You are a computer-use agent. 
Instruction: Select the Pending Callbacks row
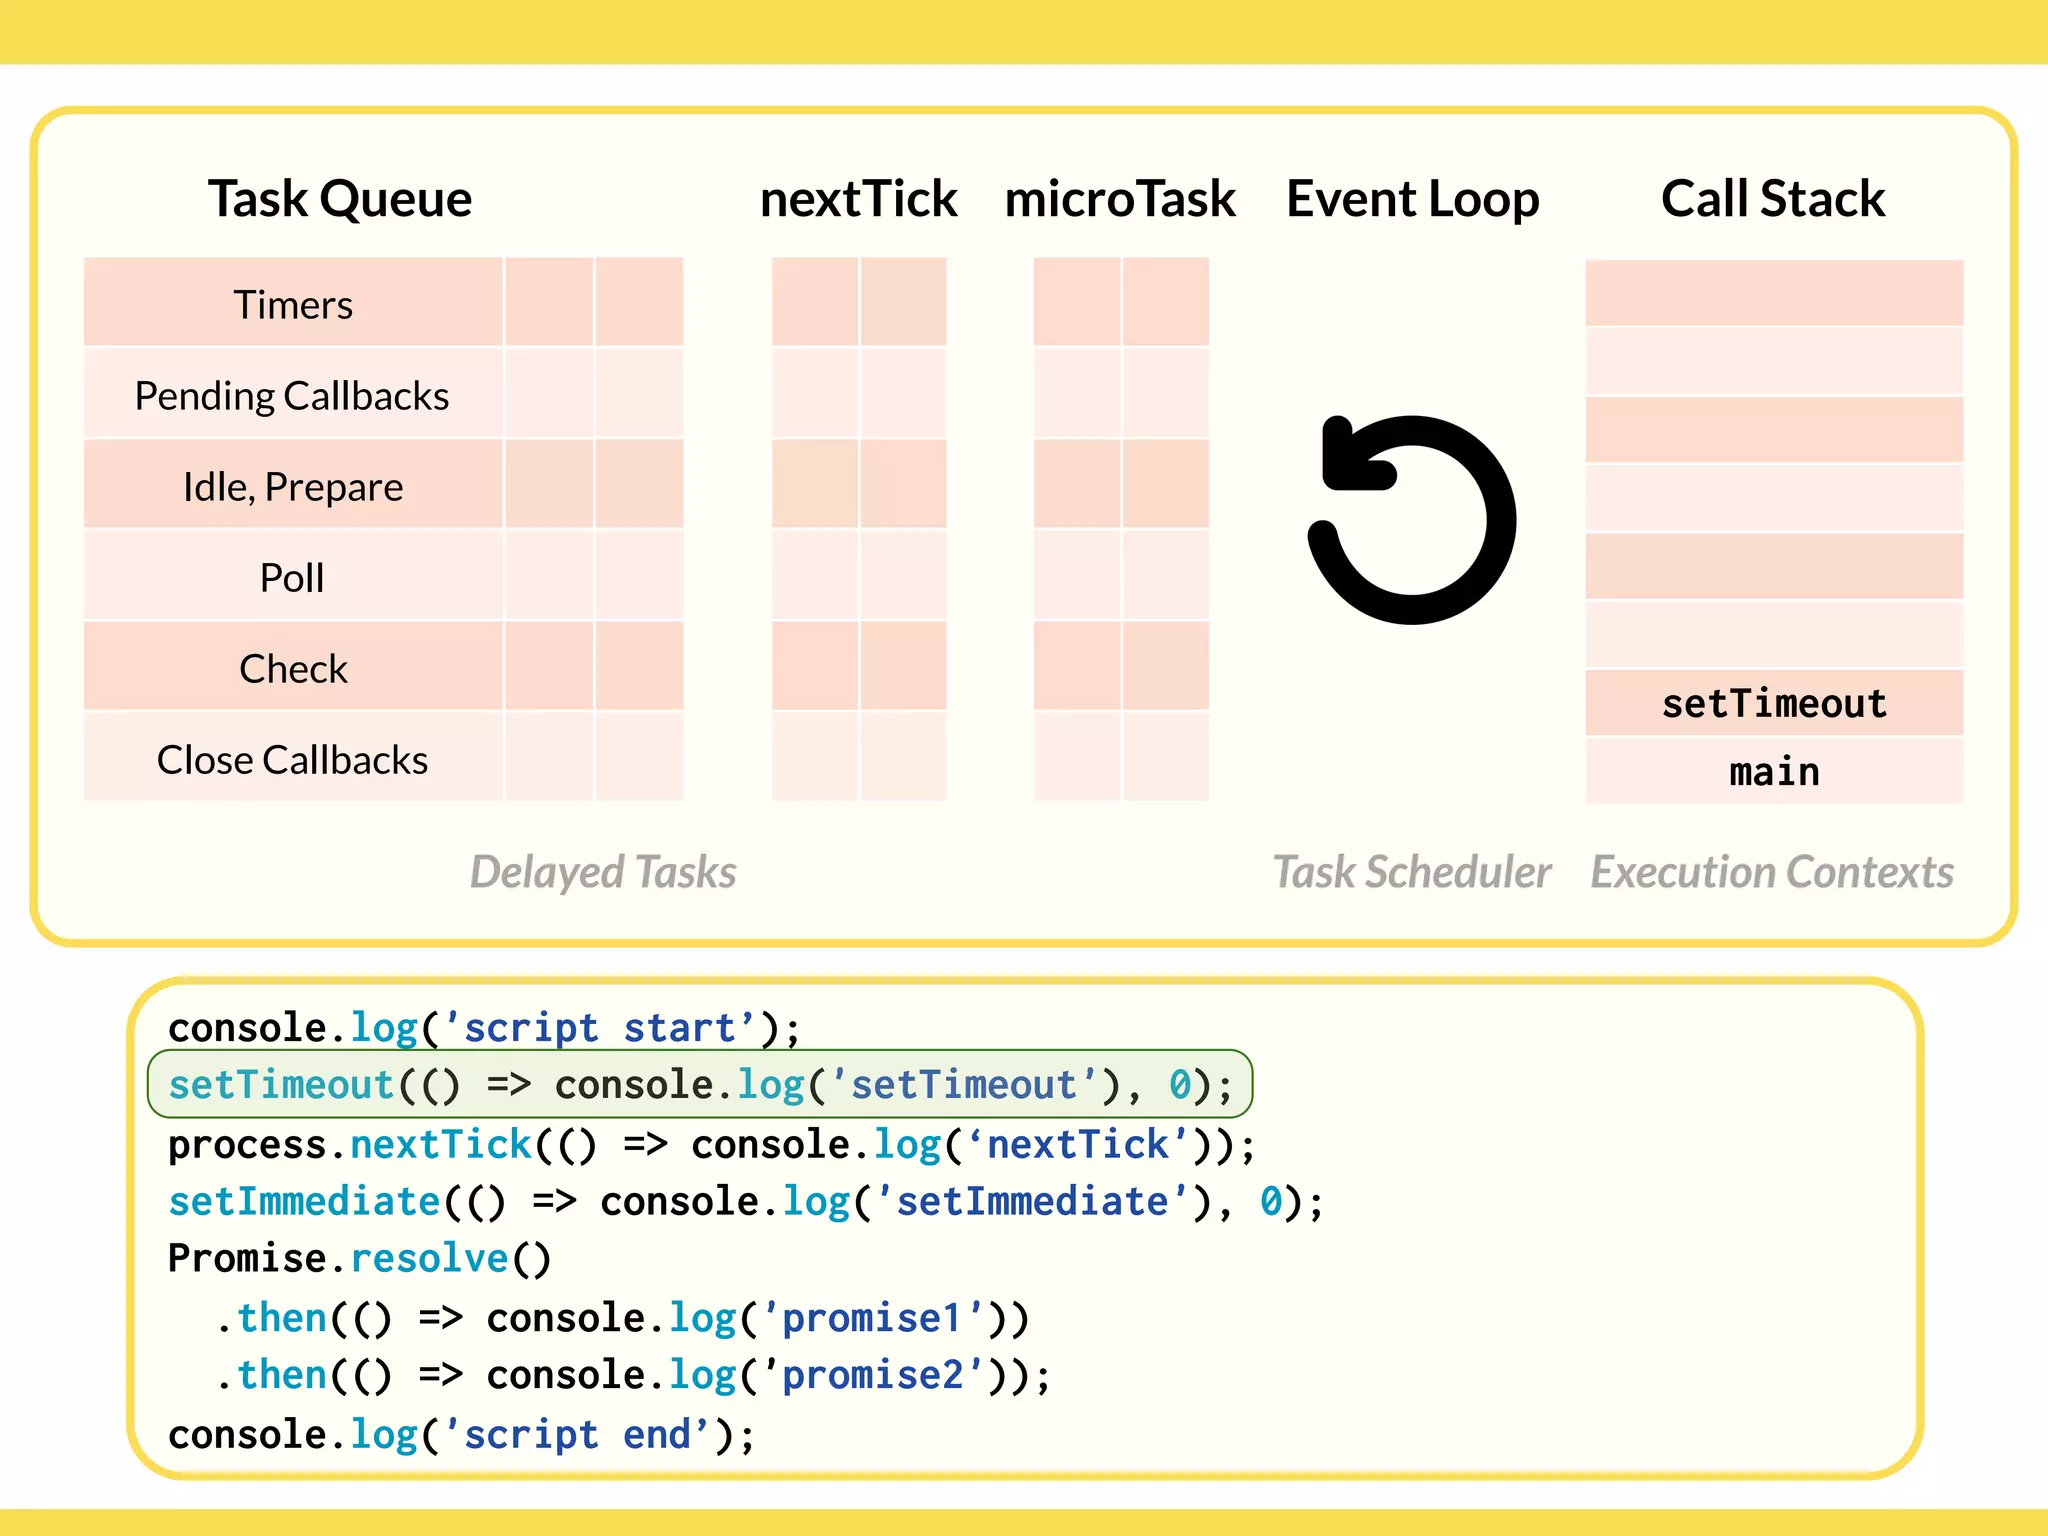[292, 396]
